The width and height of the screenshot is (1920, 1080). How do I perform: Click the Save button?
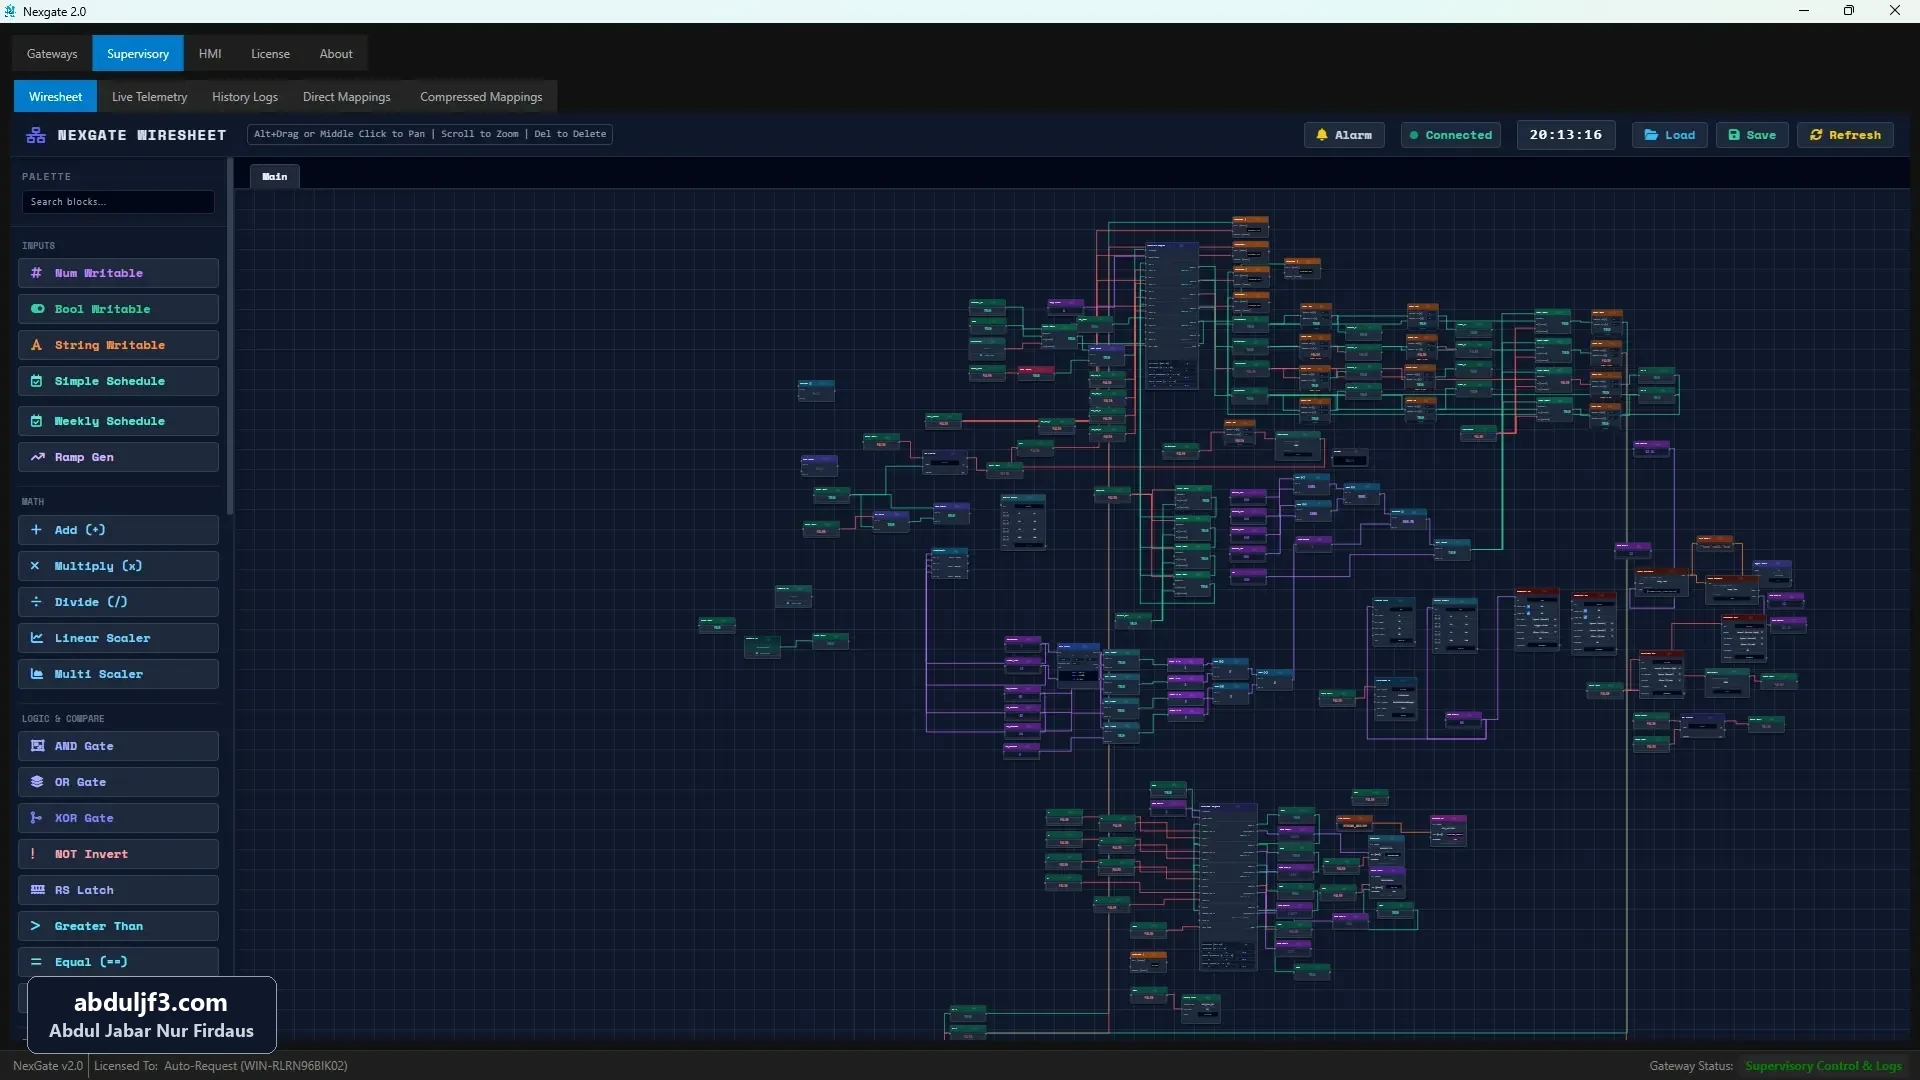pyautogui.click(x=1752, y=135)
